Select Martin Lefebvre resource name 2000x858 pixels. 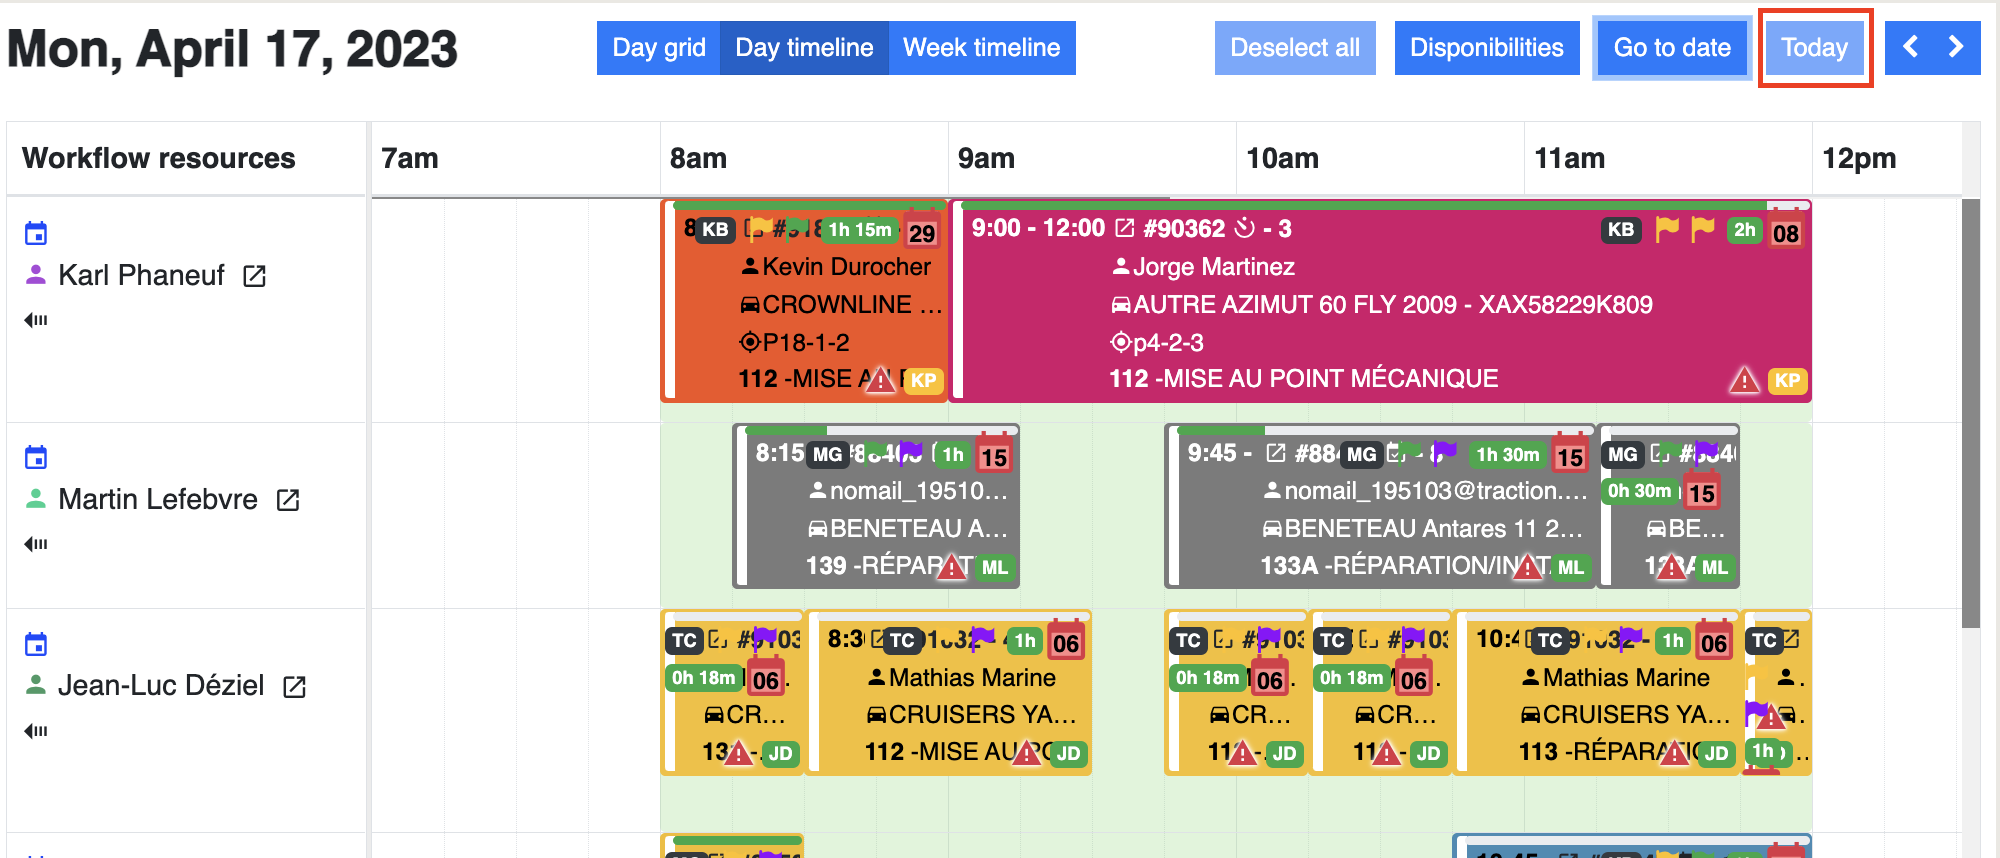[158, 500]
